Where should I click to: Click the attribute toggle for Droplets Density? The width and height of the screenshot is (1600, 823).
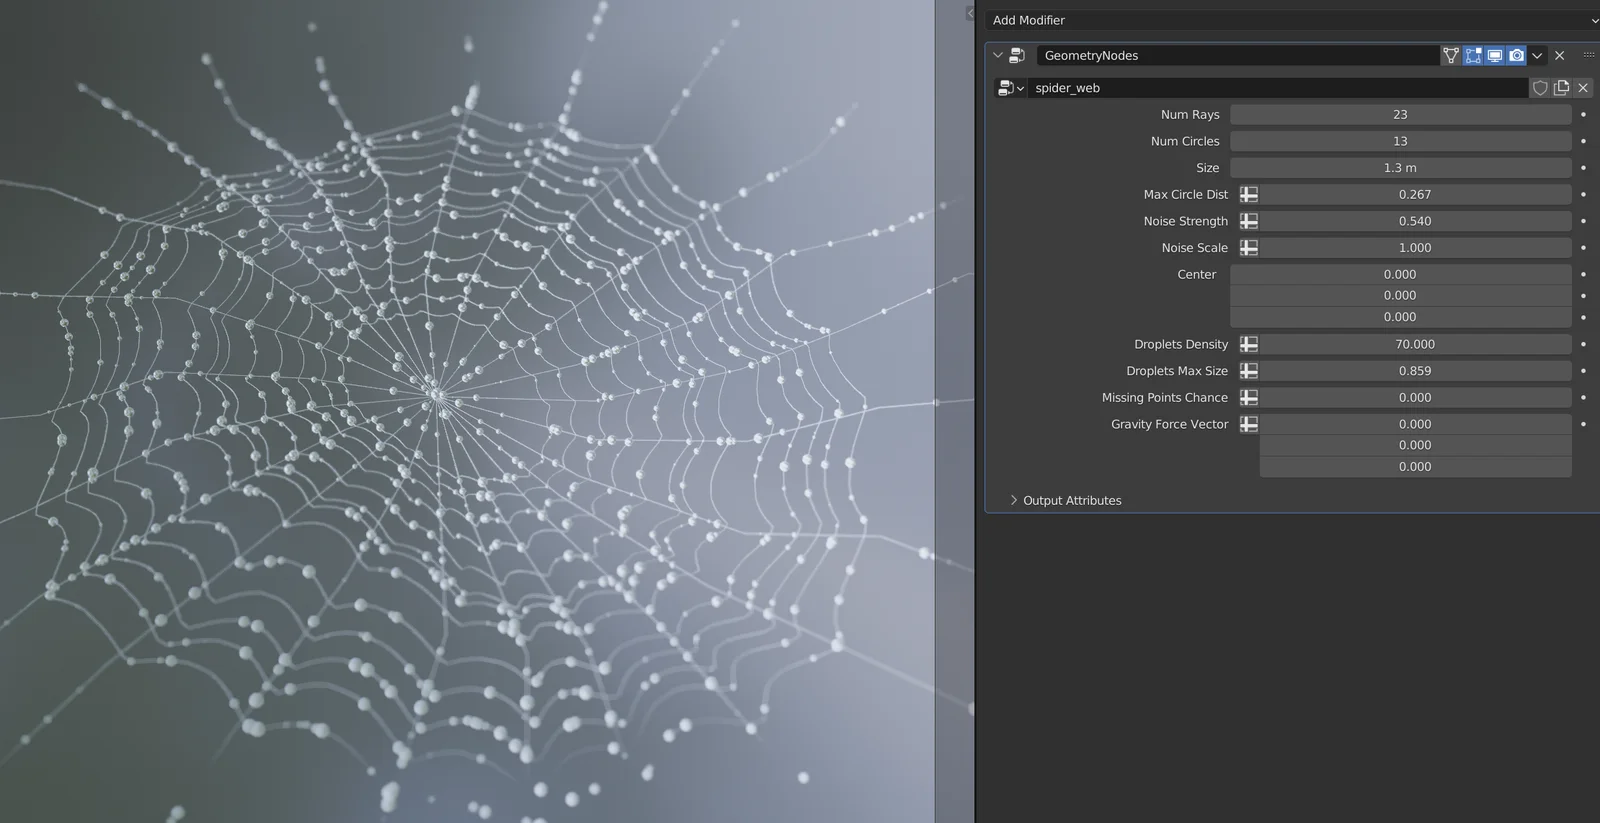pyautogui.click(x=1249, y=344)
